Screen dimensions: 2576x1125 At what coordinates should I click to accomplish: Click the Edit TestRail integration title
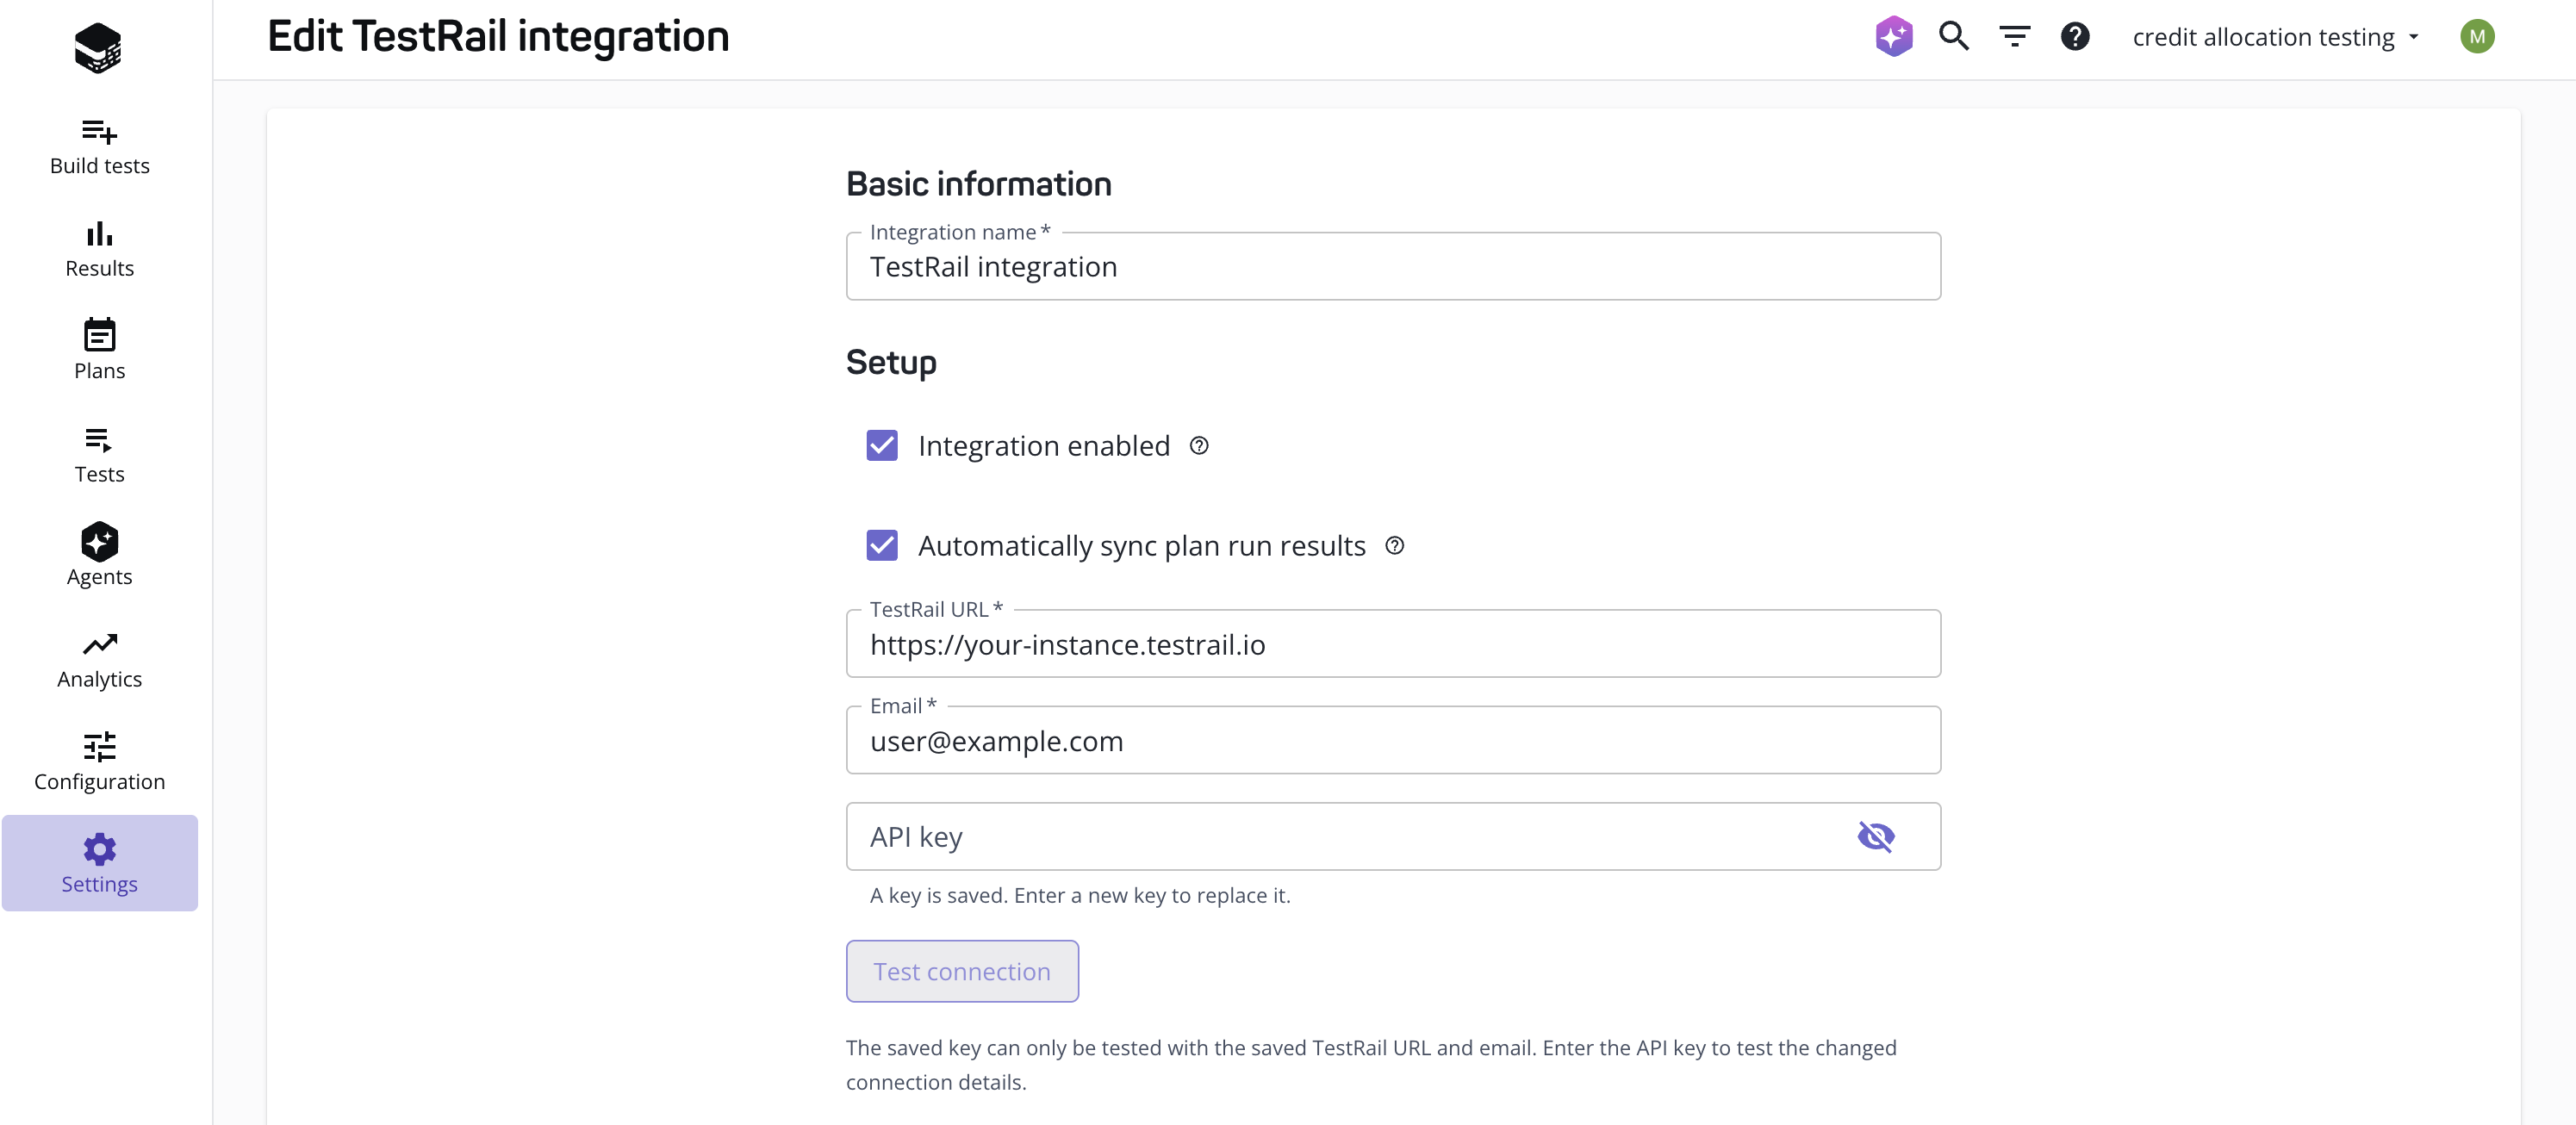click(x=498, y=37)
